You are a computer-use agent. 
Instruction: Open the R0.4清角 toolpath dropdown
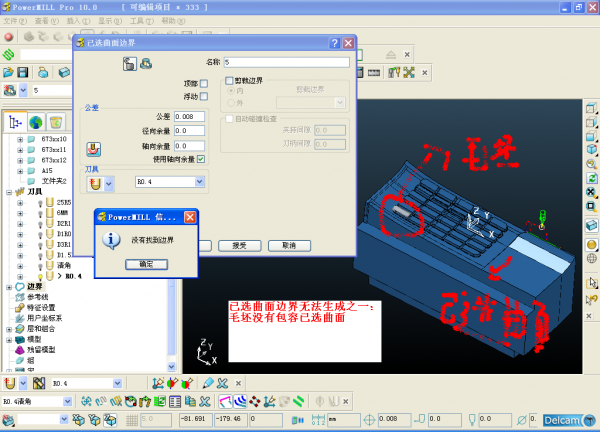pos(67,401)
